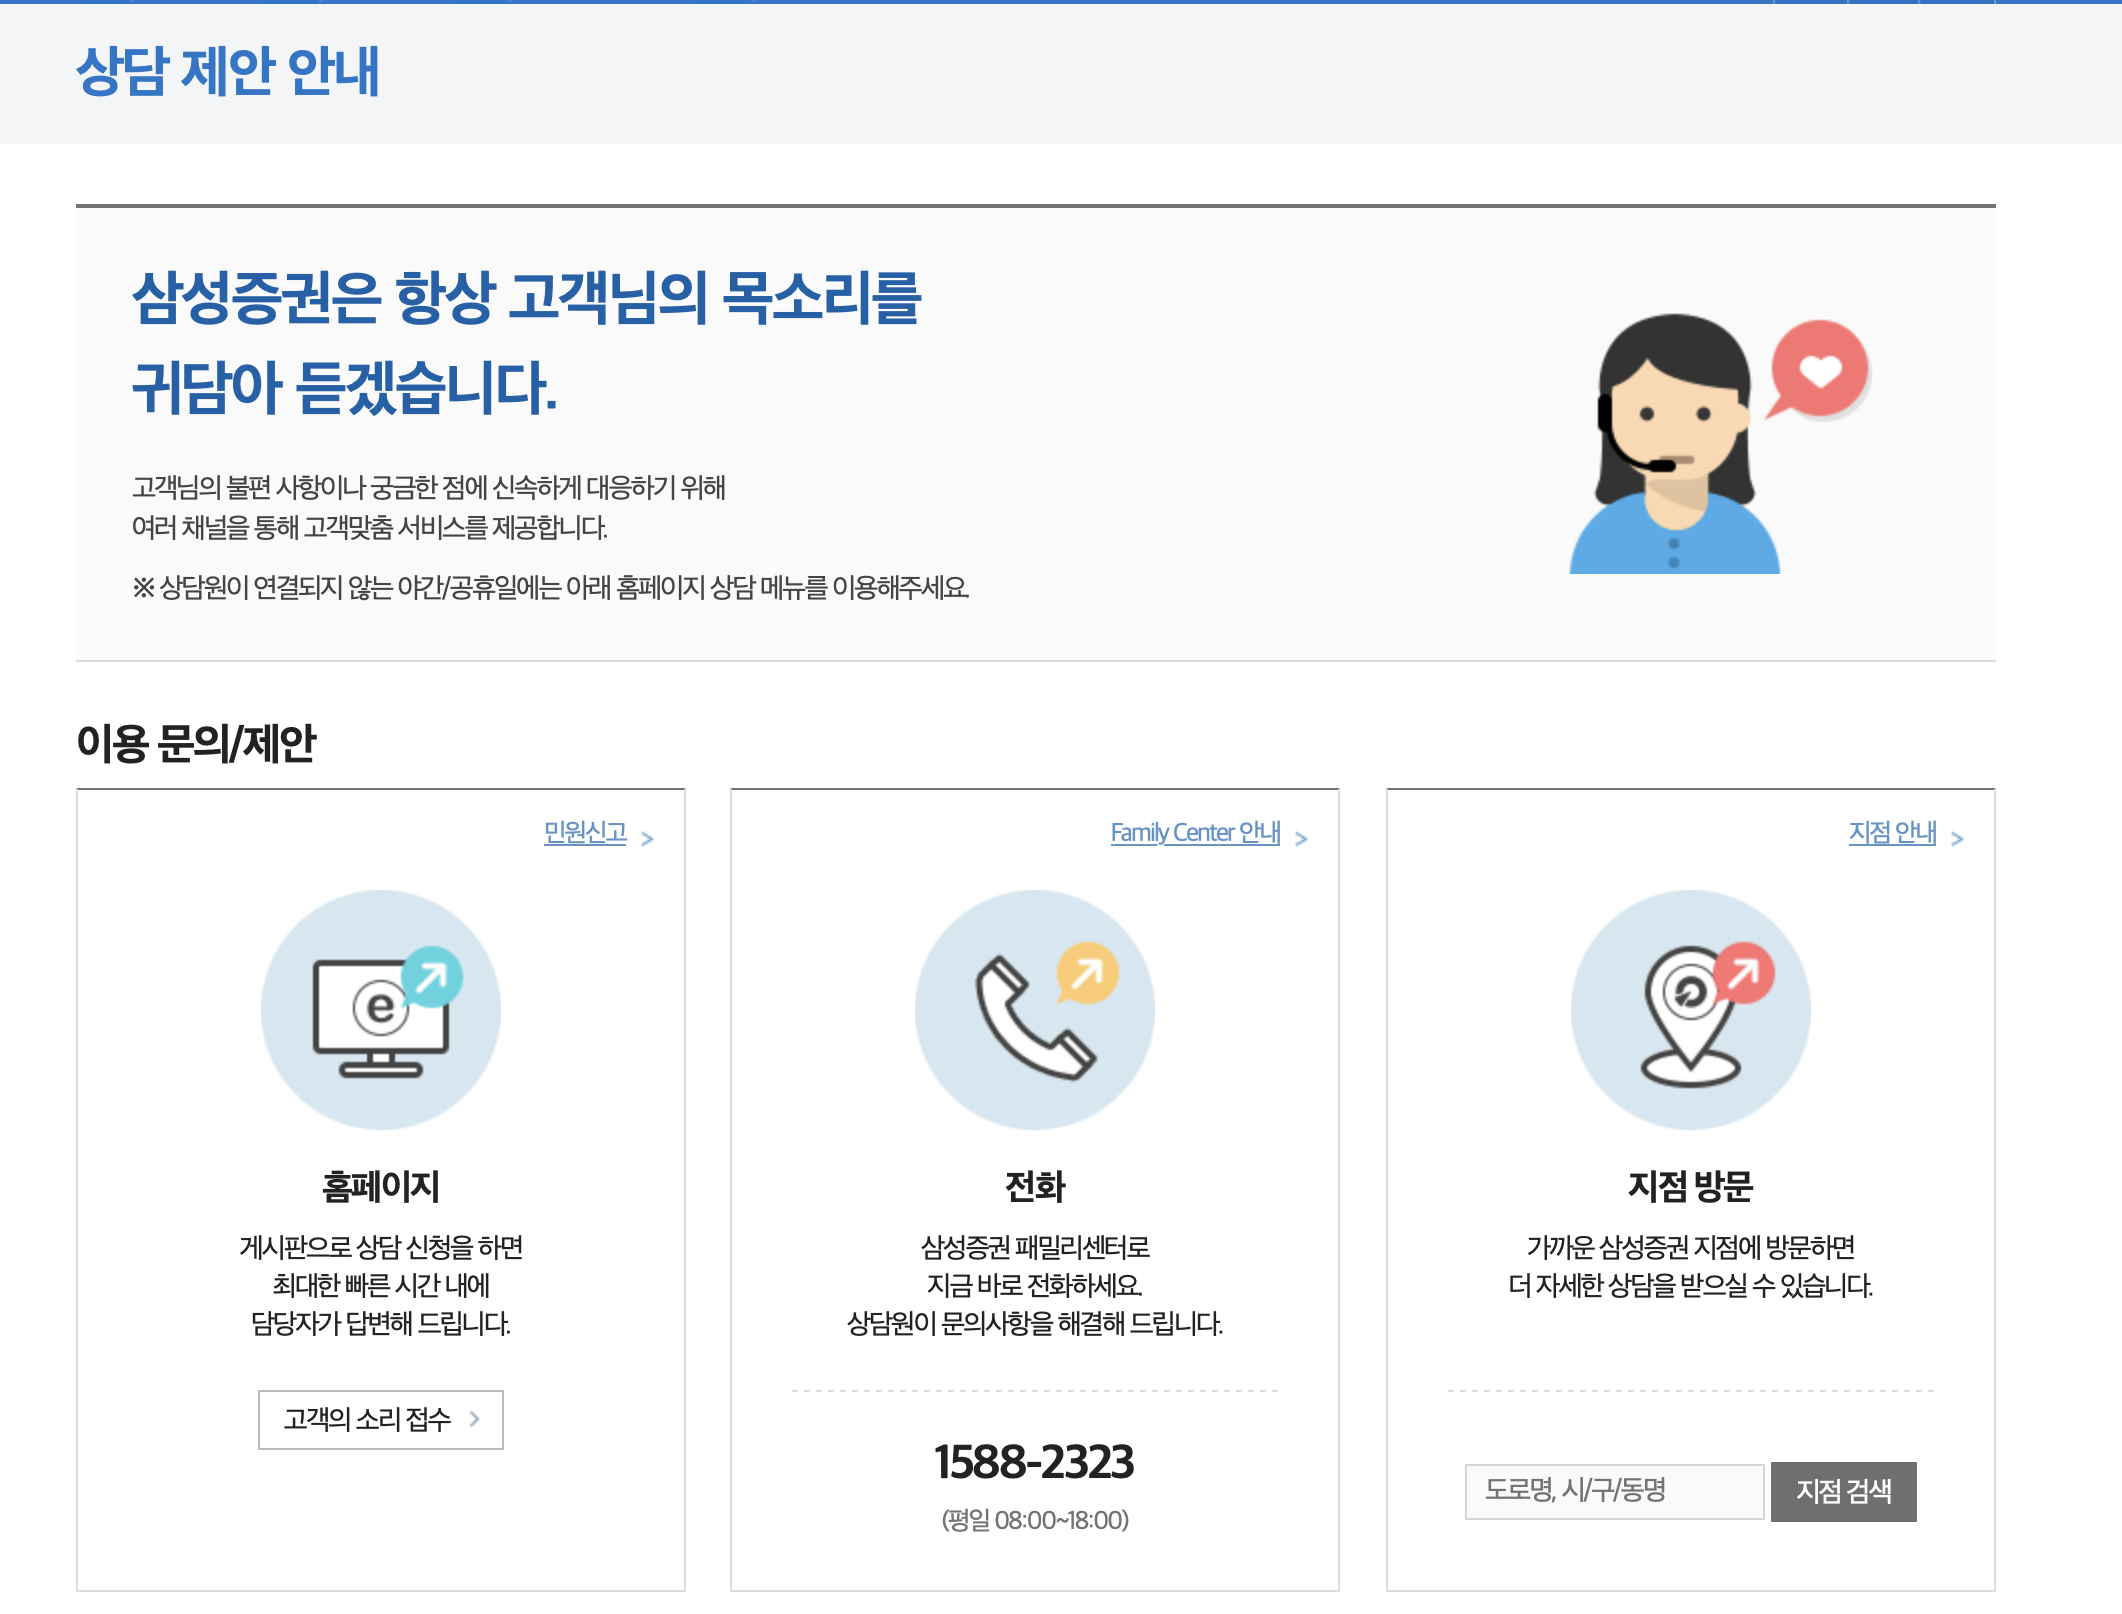Screen dimensions: 2122x1614
Task: Click the phone number 1588-2323
Action: coord(1036,1463)
